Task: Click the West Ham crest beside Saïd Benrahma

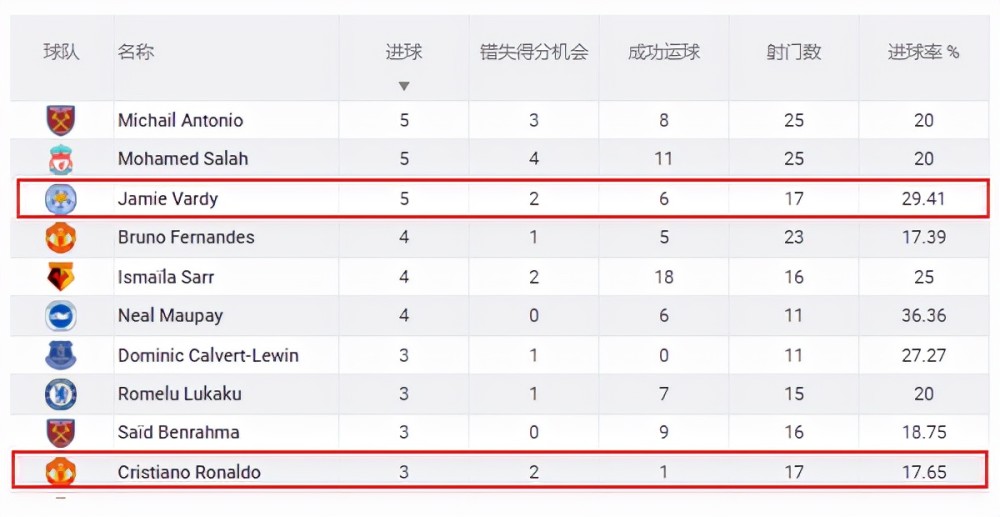Action: [x=61, y=433]
